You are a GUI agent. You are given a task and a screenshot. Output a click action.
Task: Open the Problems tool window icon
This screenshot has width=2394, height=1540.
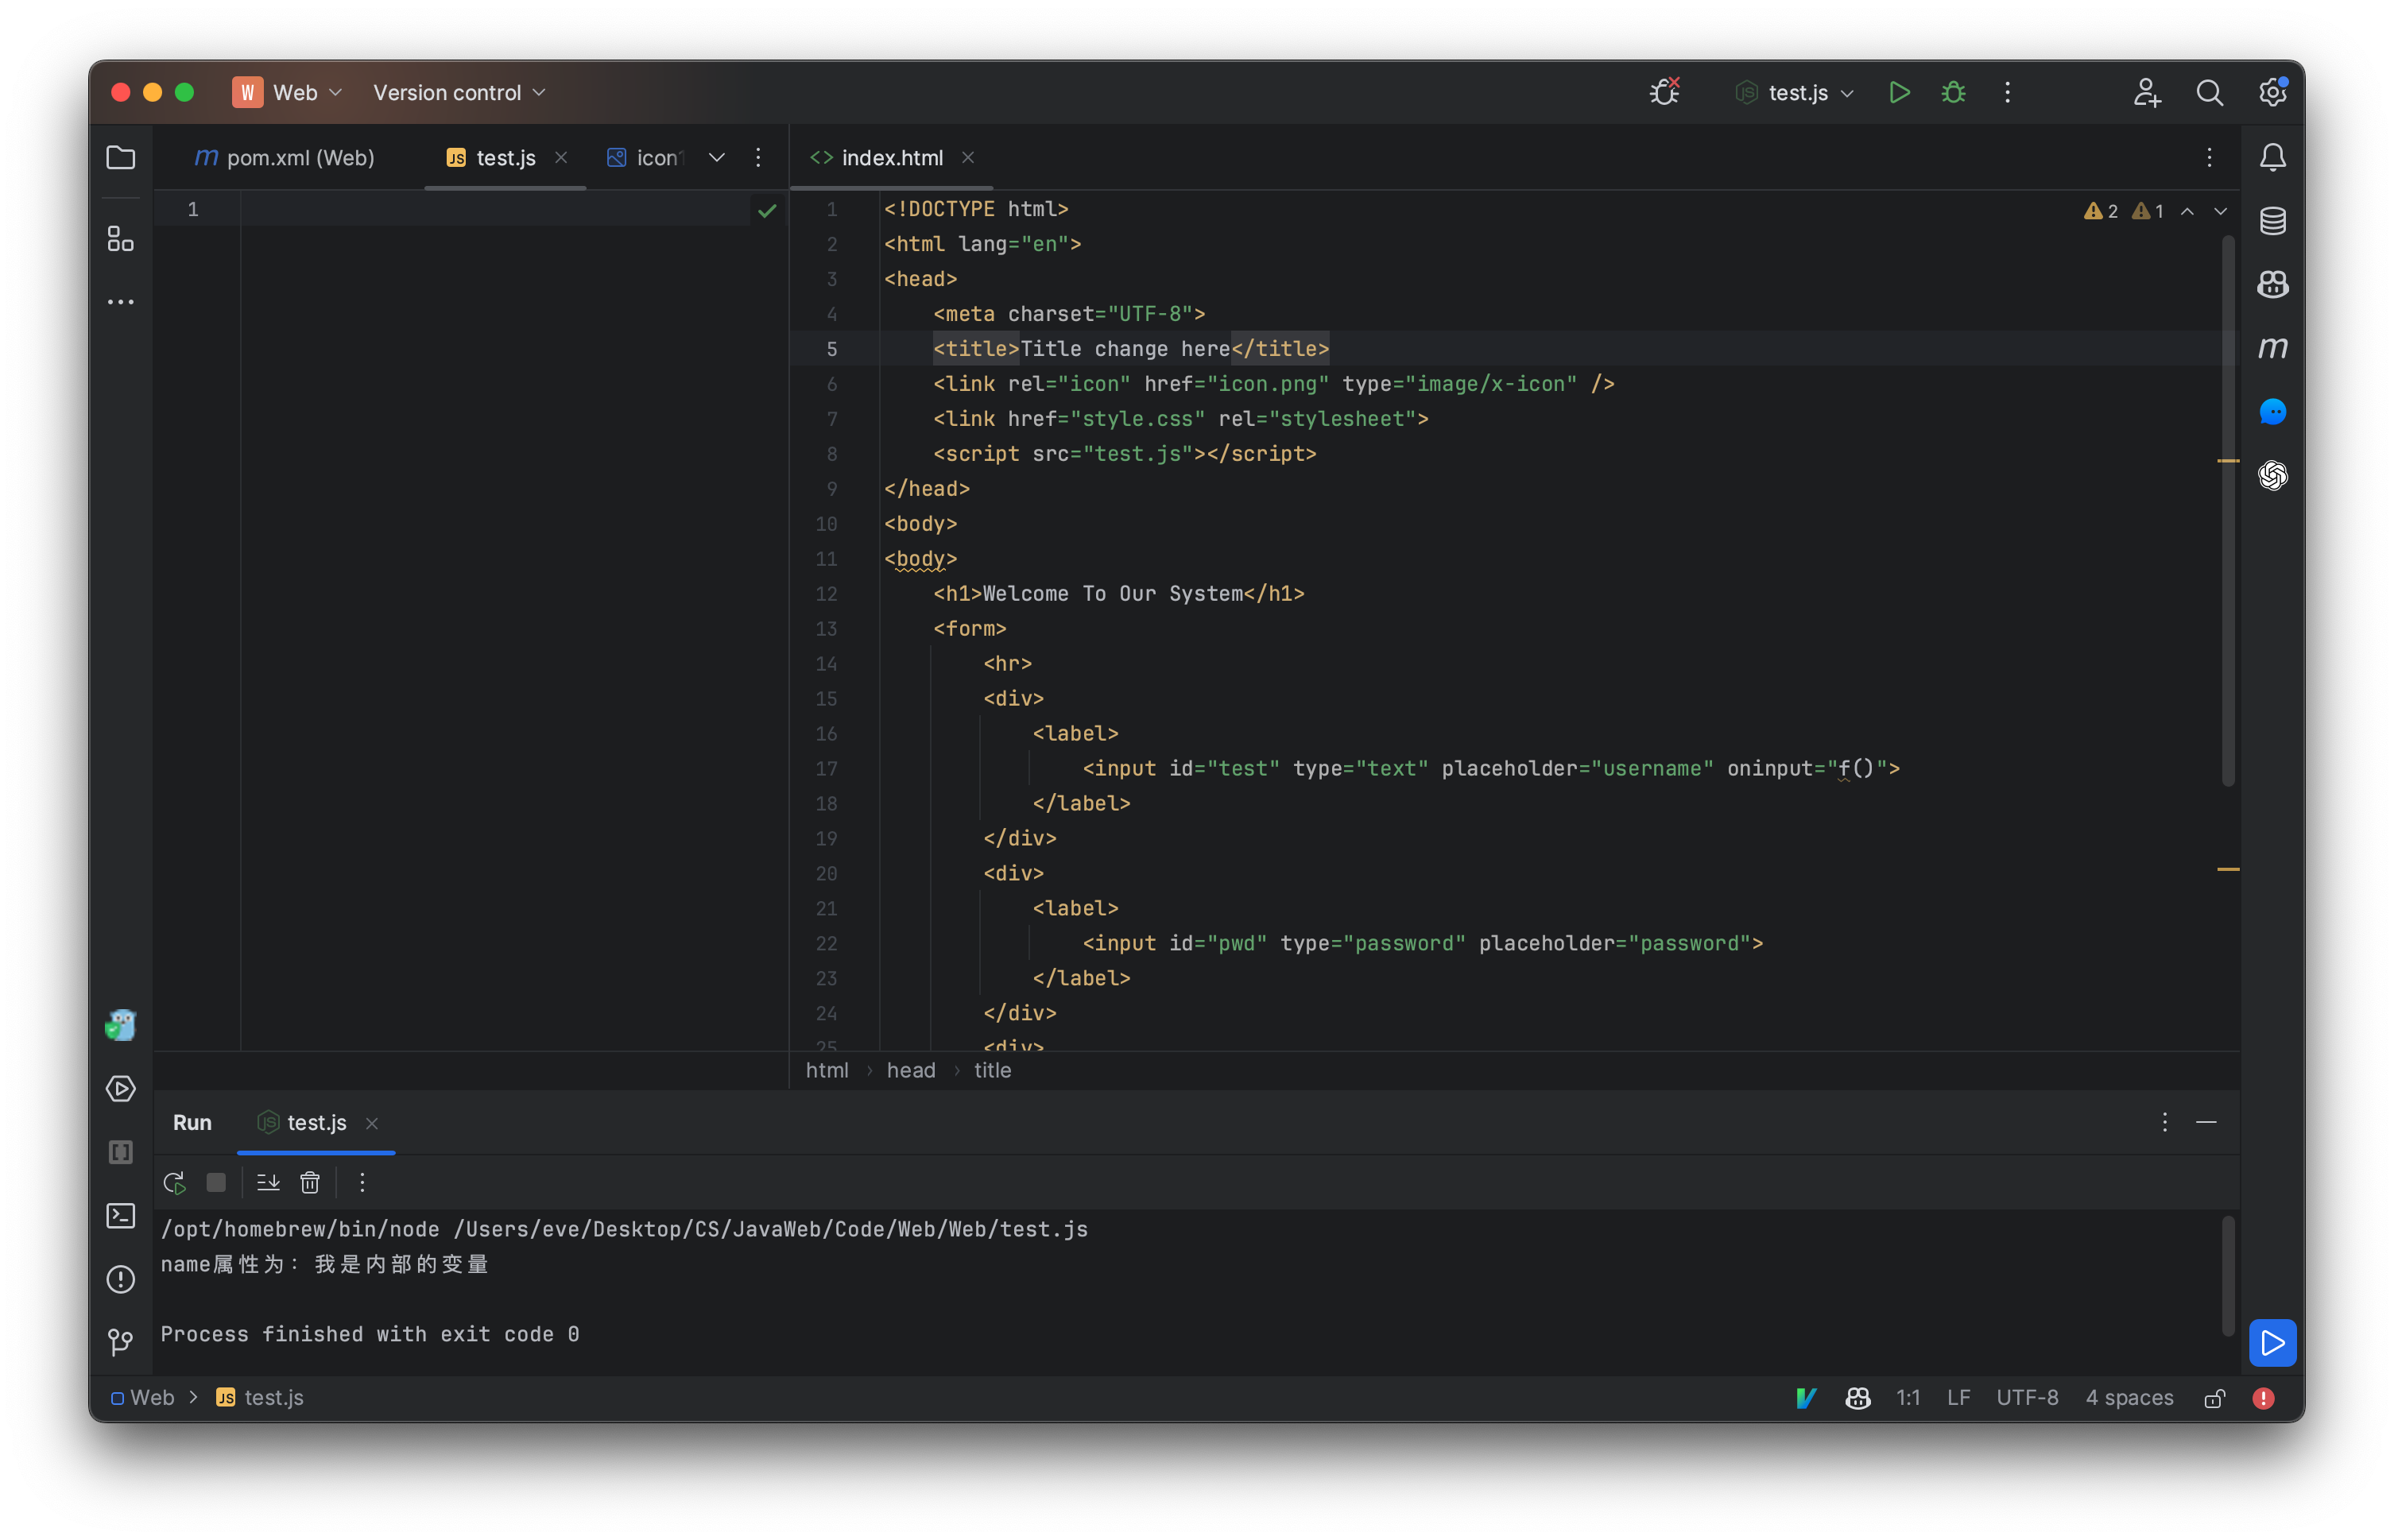pyautogui.click(x=121, y=1279)
